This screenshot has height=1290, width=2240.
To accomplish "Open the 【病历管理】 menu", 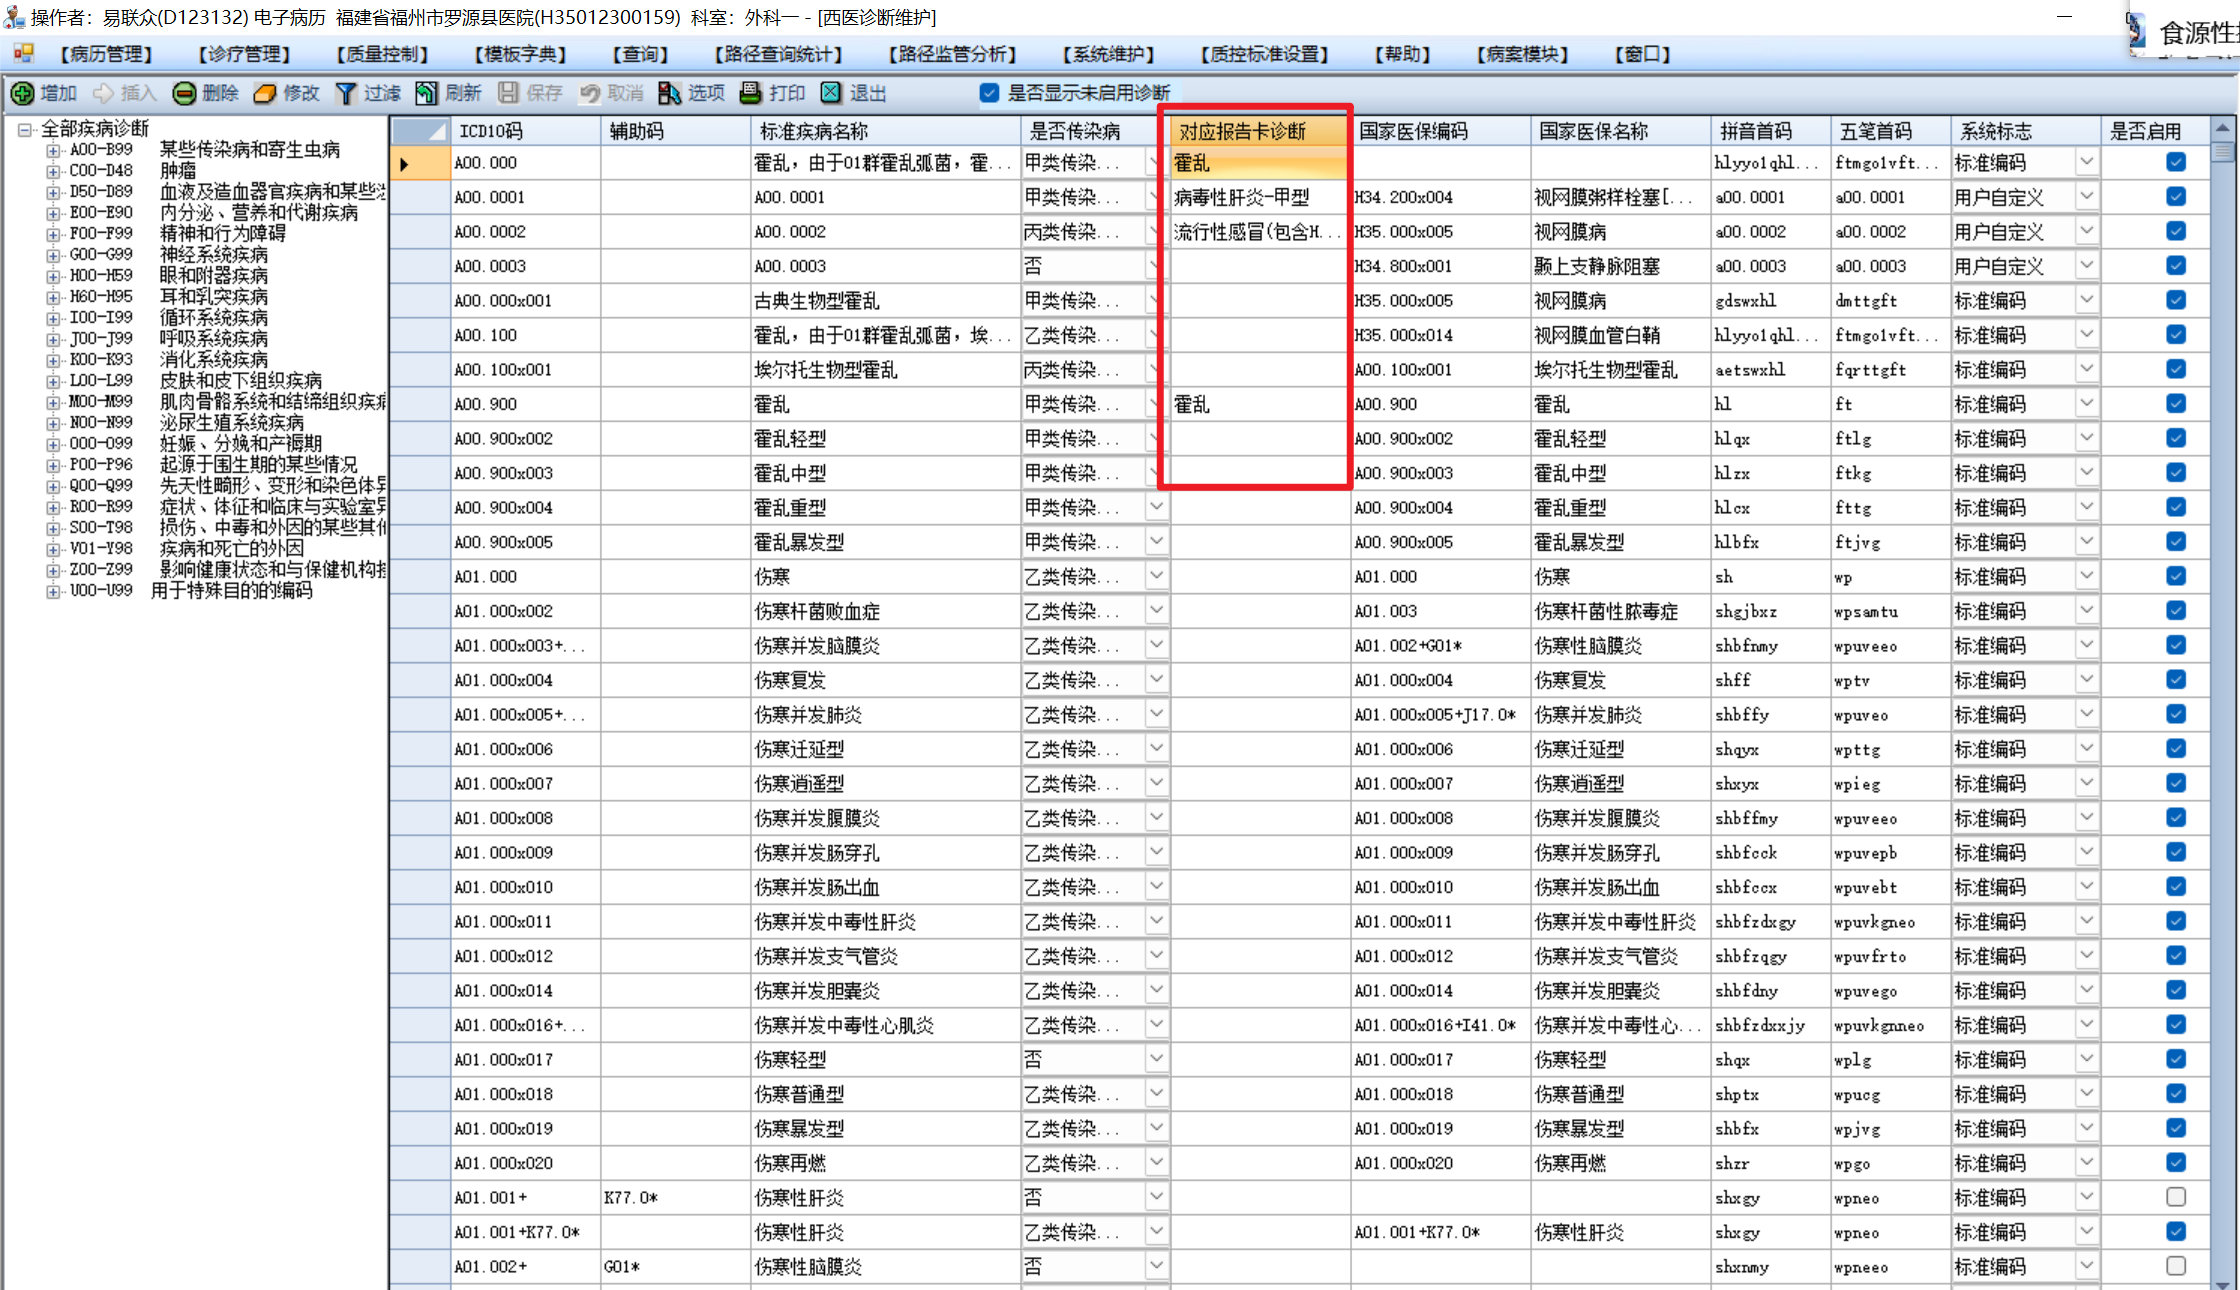I will pos(106,54).
